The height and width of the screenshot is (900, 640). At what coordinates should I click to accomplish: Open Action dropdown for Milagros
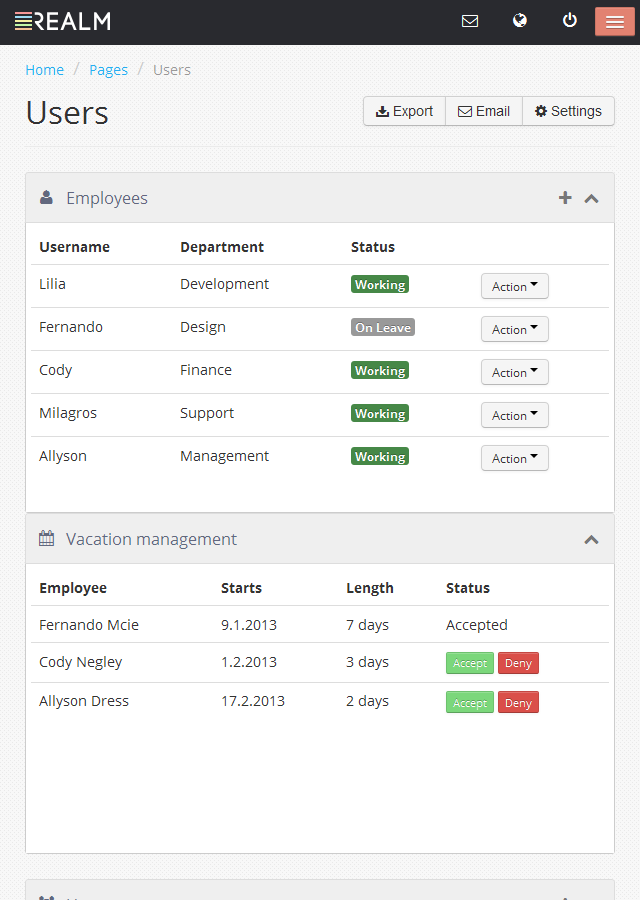[x=515, y=415]
